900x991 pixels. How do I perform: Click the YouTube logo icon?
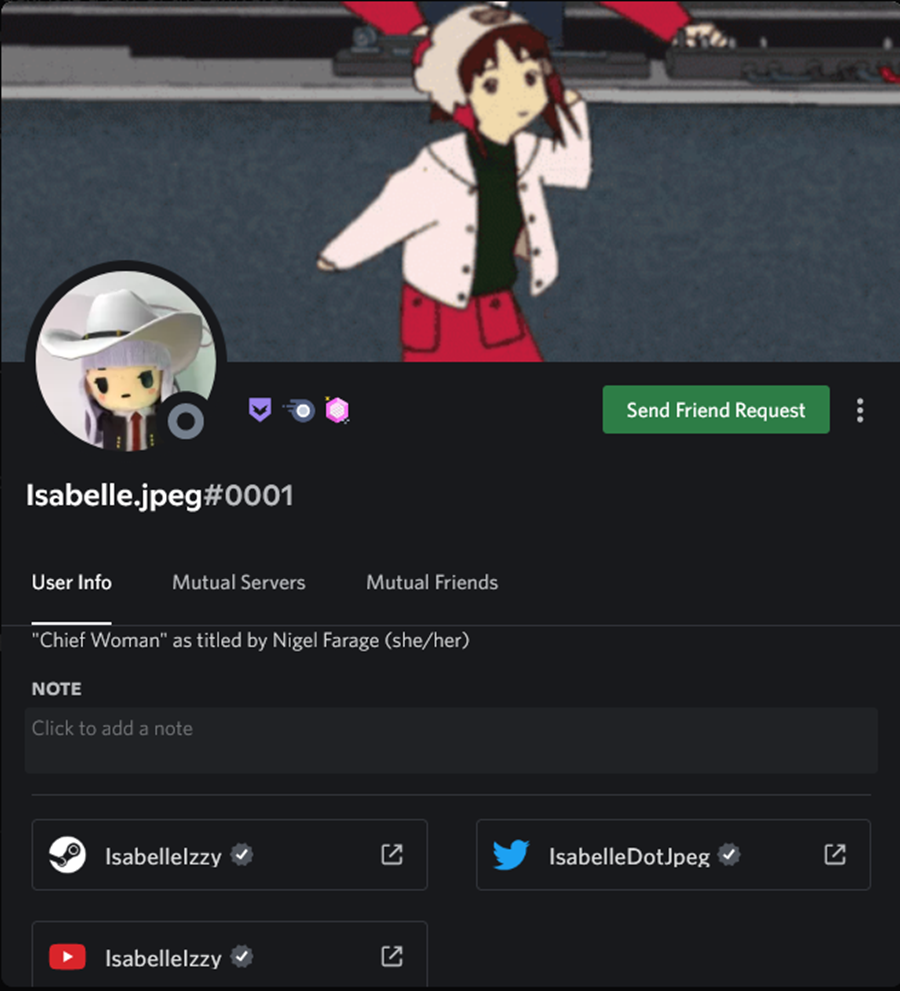point(68,956)
